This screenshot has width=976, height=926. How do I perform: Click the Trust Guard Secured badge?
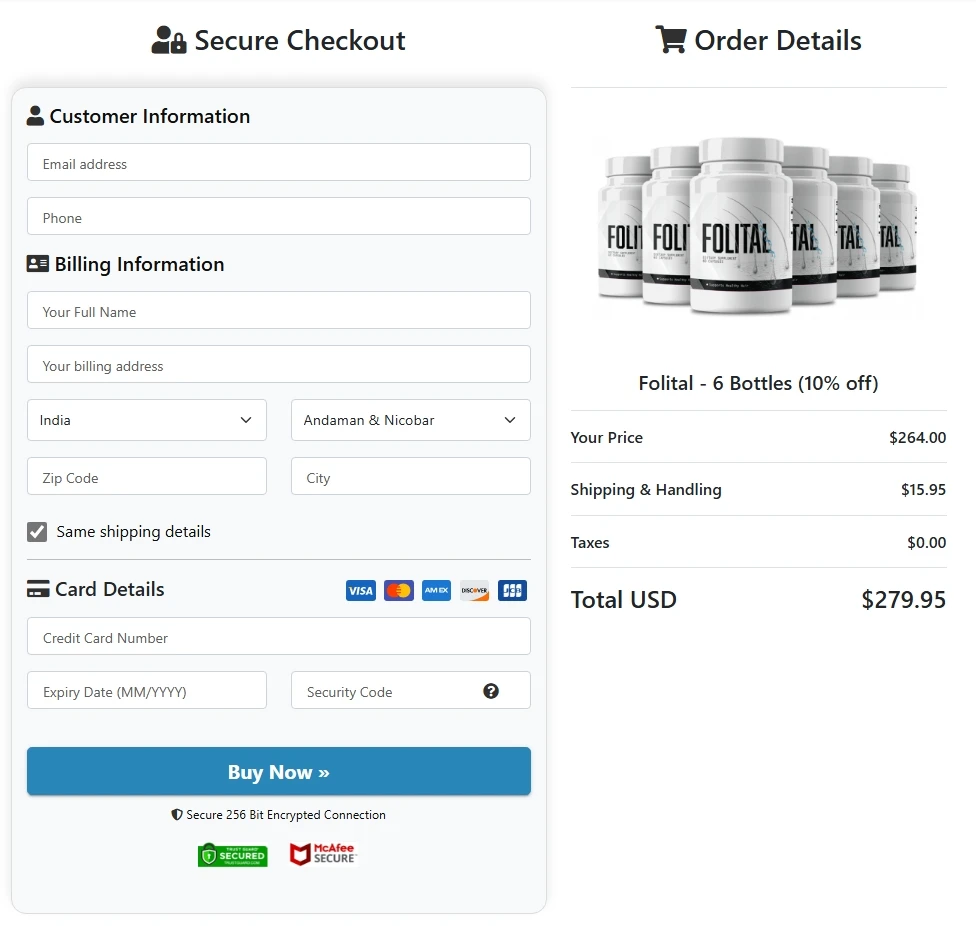(232, 855)
